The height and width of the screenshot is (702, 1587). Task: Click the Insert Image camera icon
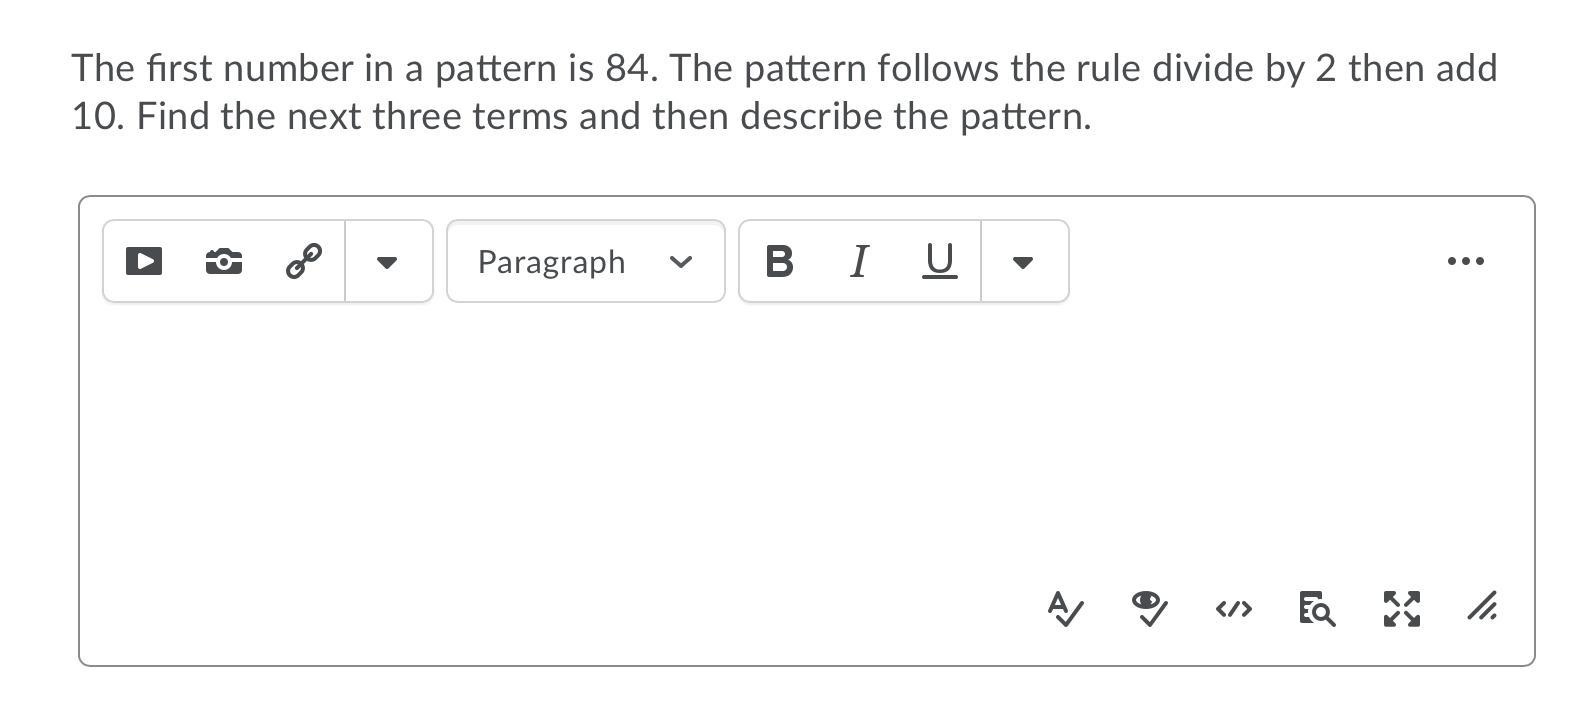click(x=223, y=262)
